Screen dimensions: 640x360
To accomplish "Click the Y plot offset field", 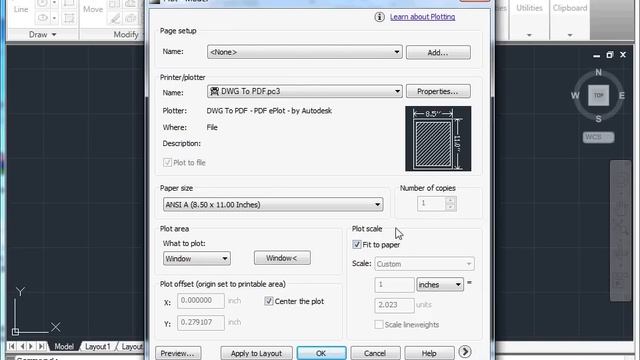I will click(200, 322).
